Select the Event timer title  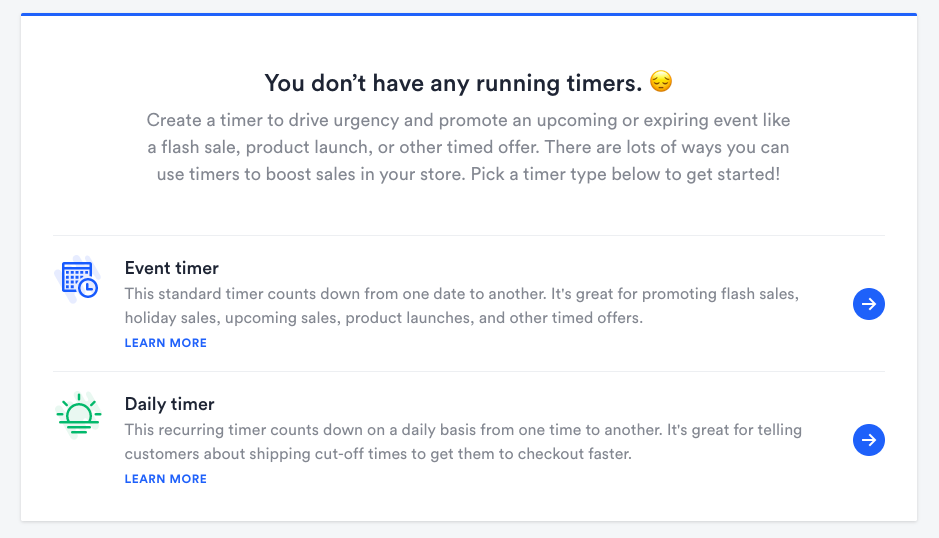[x=172, y=268]
